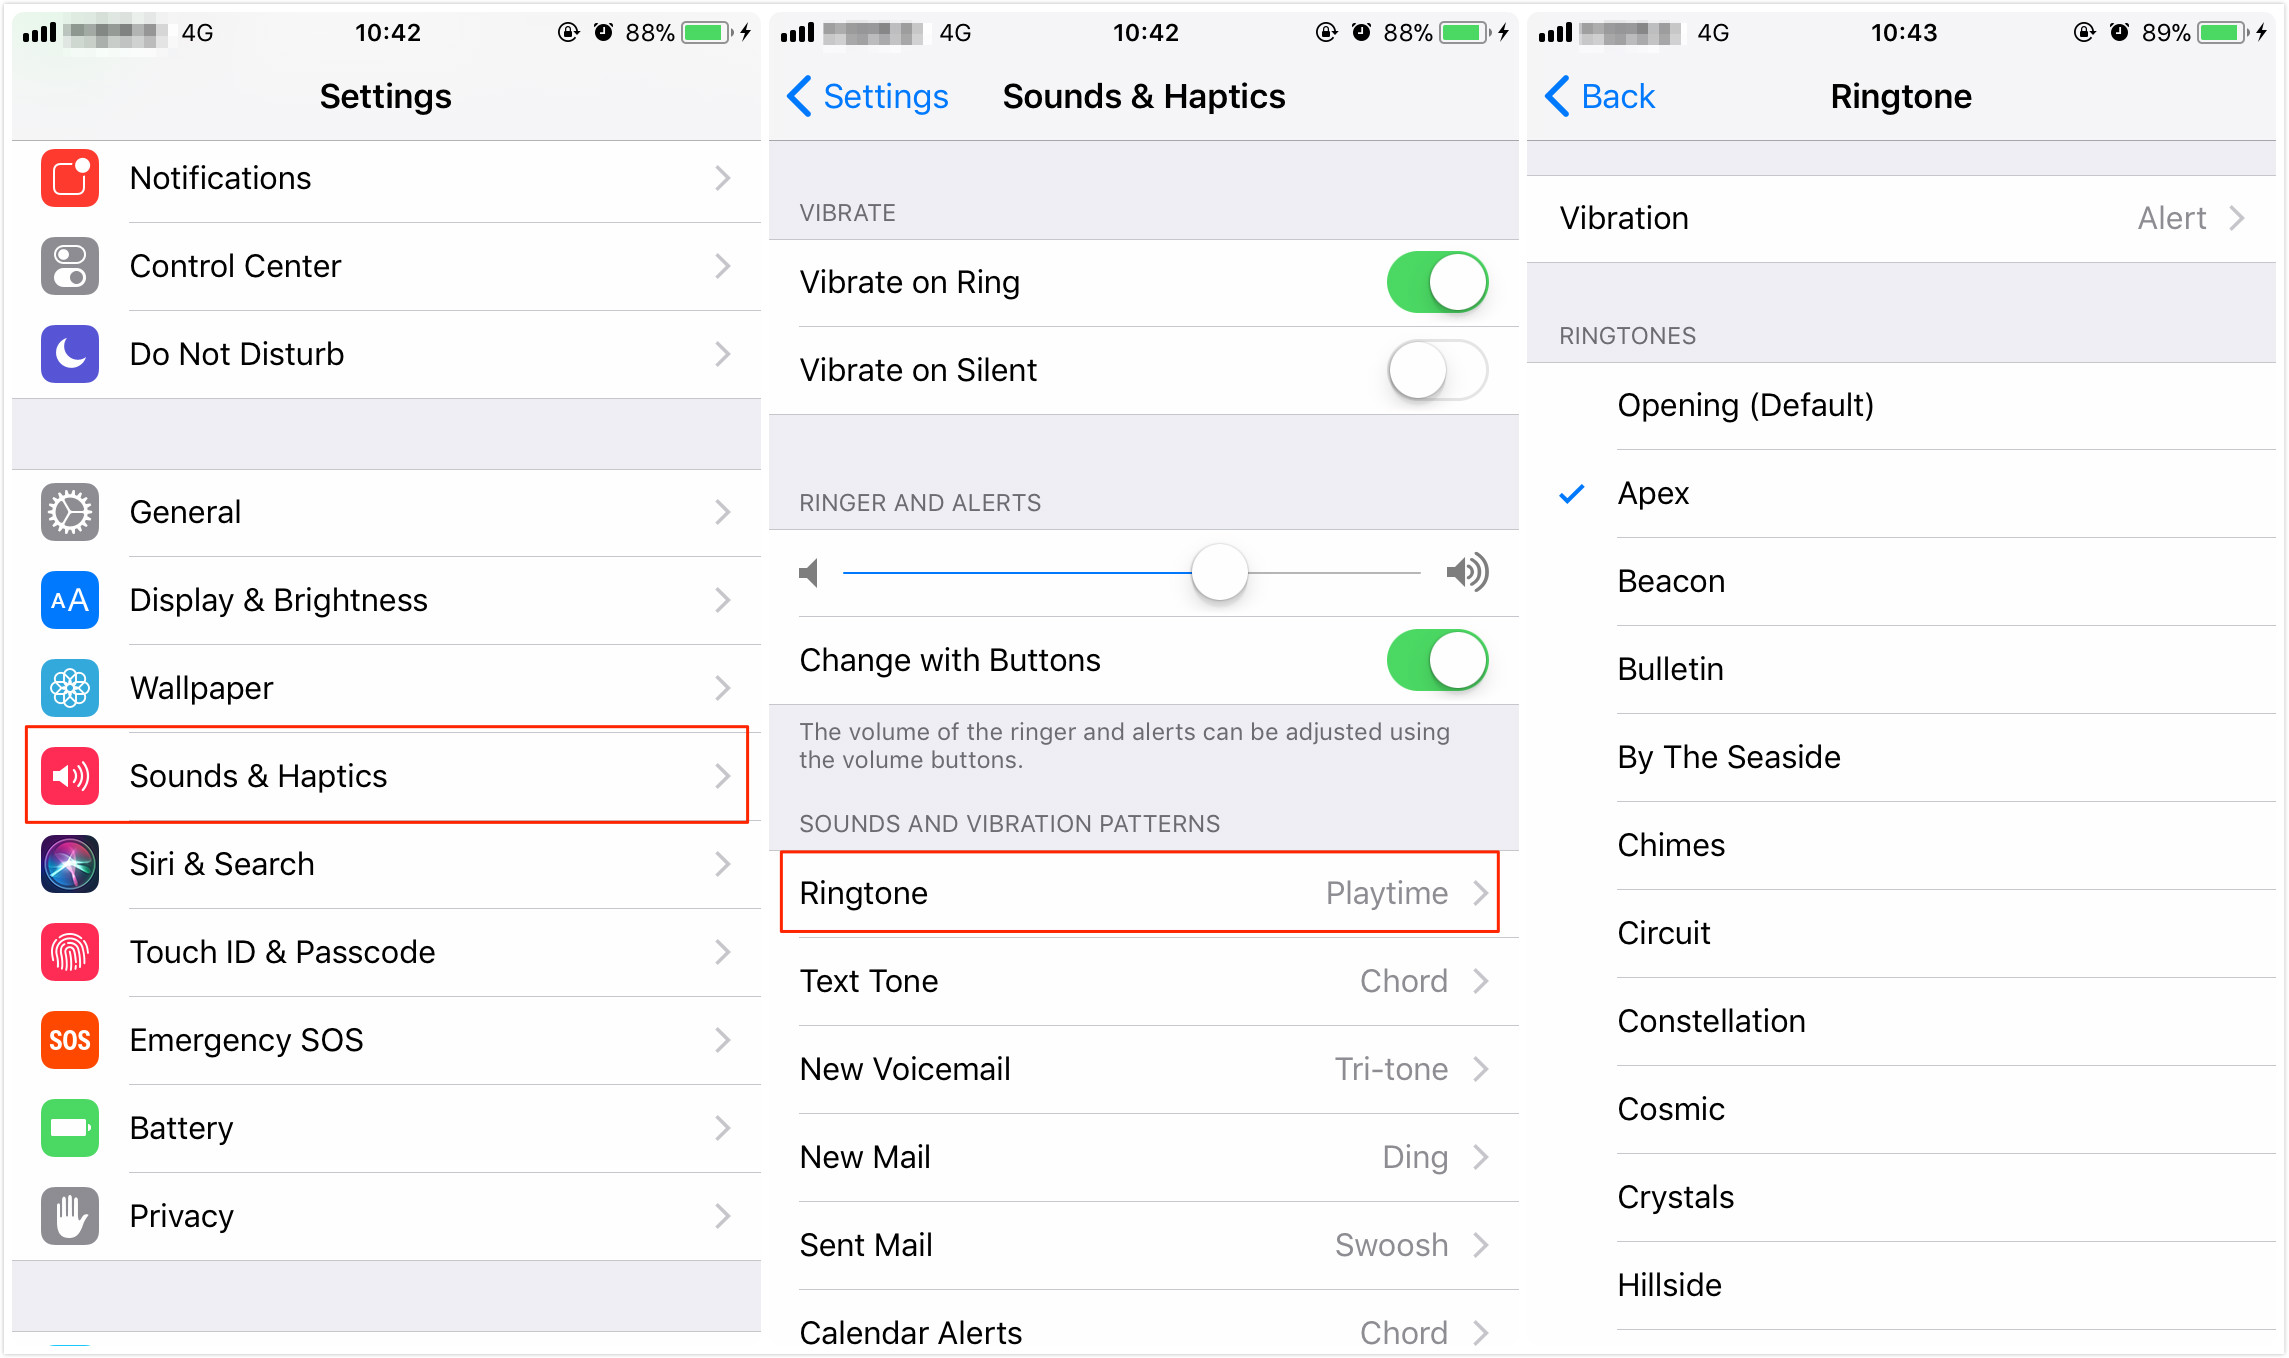
Task: Toggle Vibrate on Silent switch
Action: point(1444,373)
